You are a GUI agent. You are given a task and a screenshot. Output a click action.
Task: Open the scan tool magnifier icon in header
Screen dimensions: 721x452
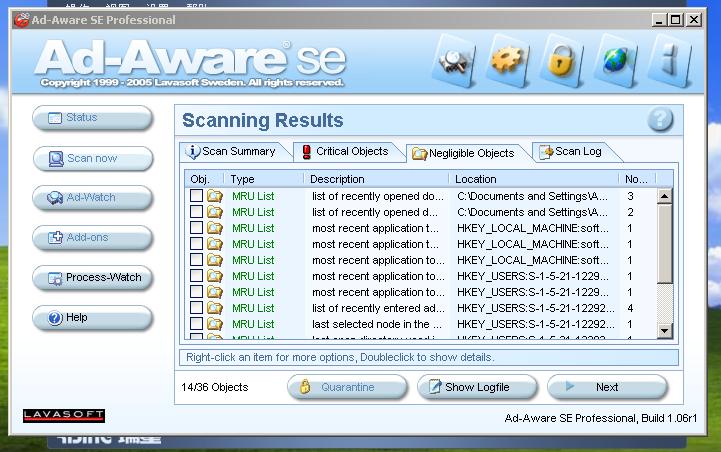[455, 62]
